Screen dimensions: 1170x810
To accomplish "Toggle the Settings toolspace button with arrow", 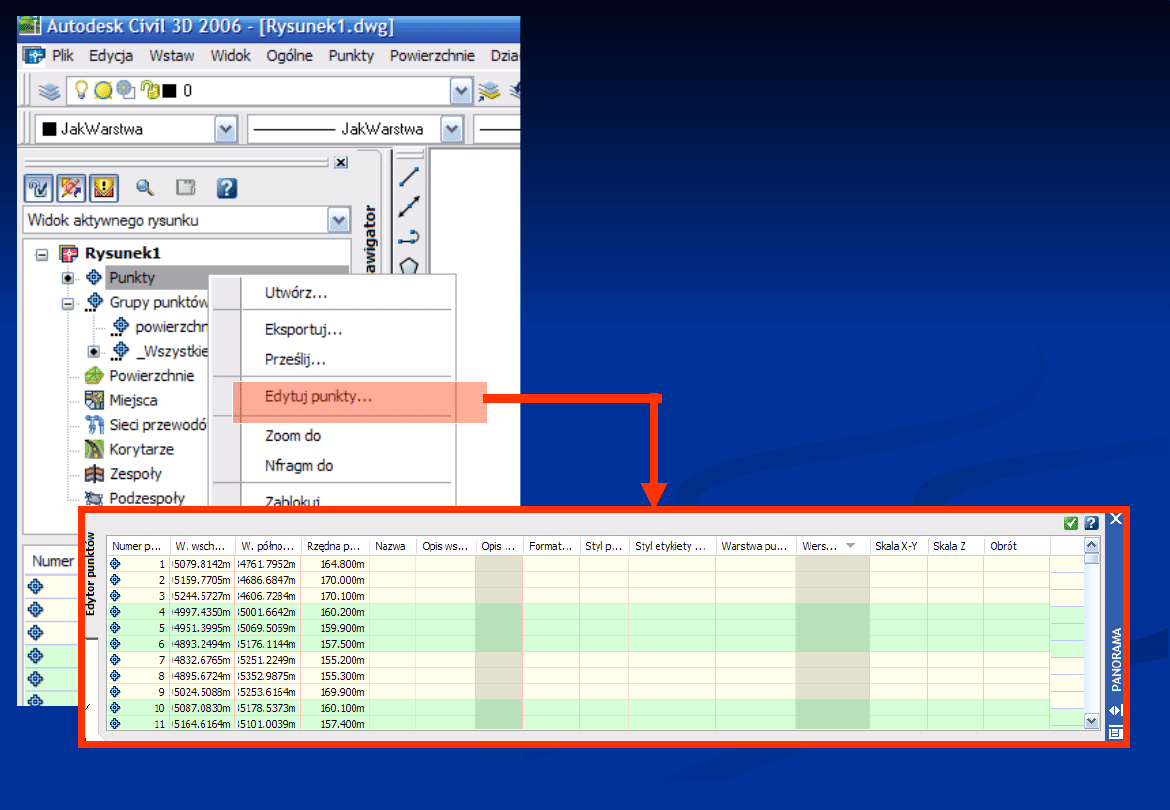I will pos(71,189).
